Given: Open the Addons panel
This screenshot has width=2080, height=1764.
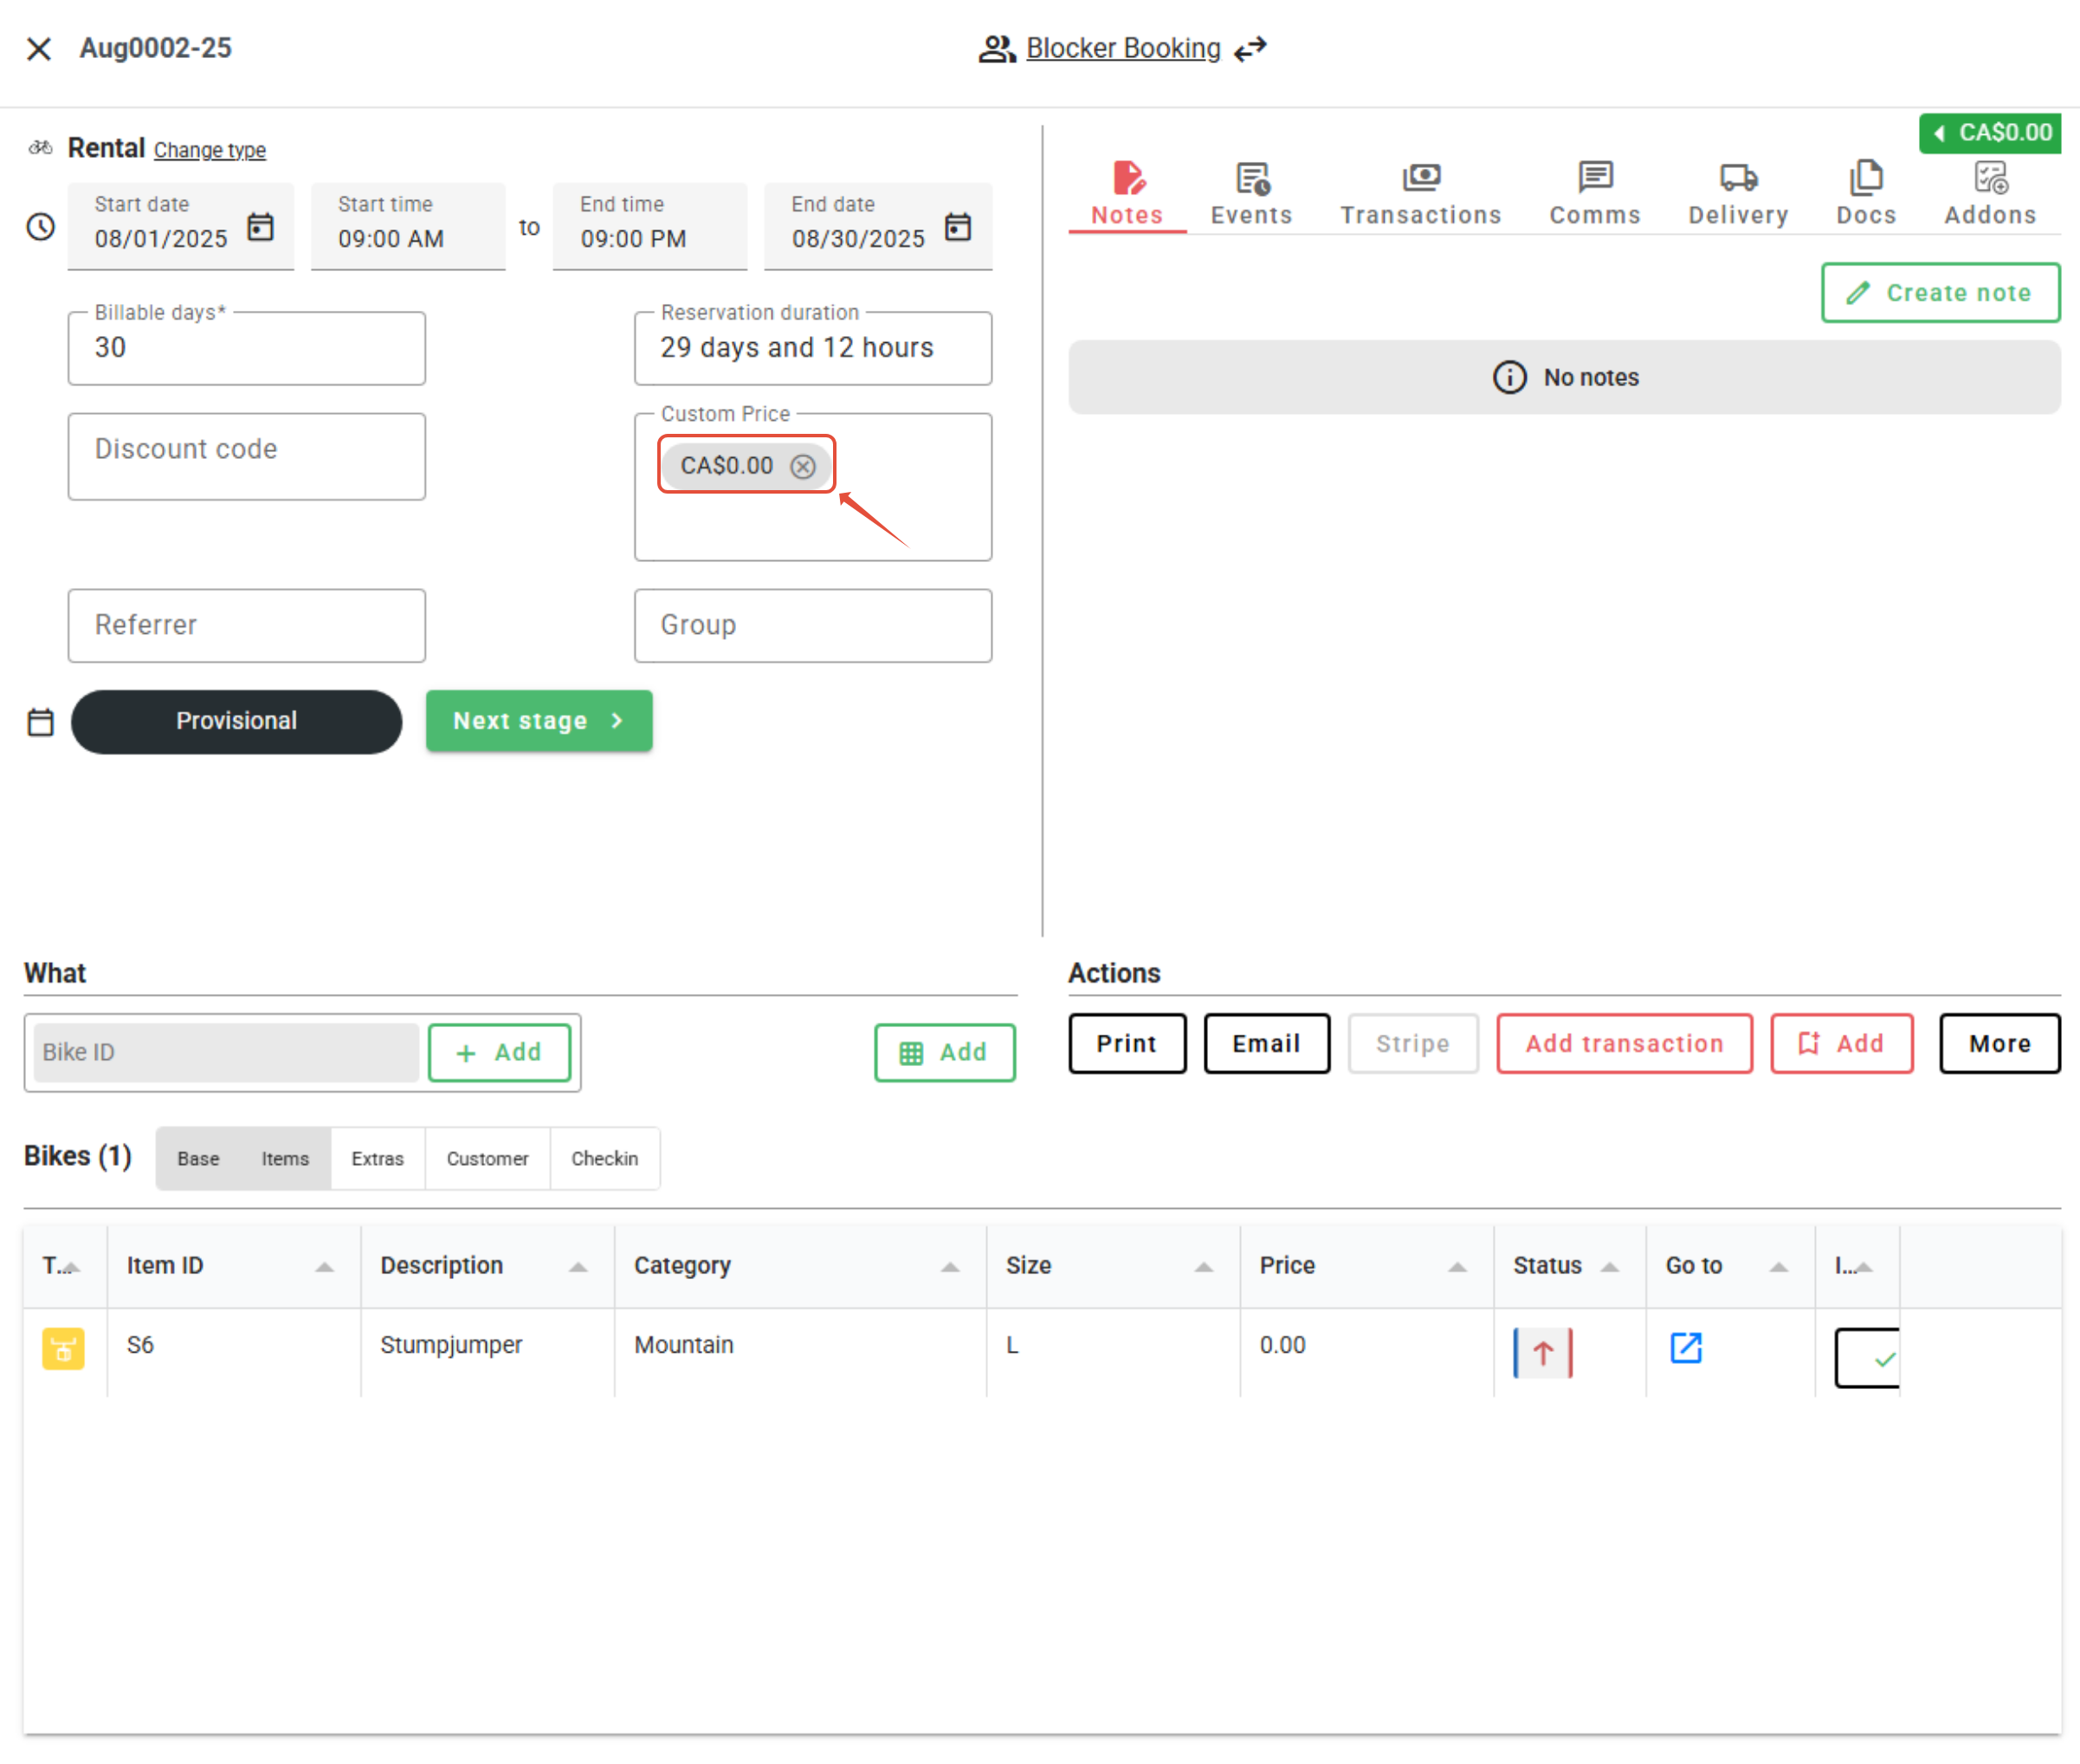Looking at the screenshot, I should (1989, 192).
